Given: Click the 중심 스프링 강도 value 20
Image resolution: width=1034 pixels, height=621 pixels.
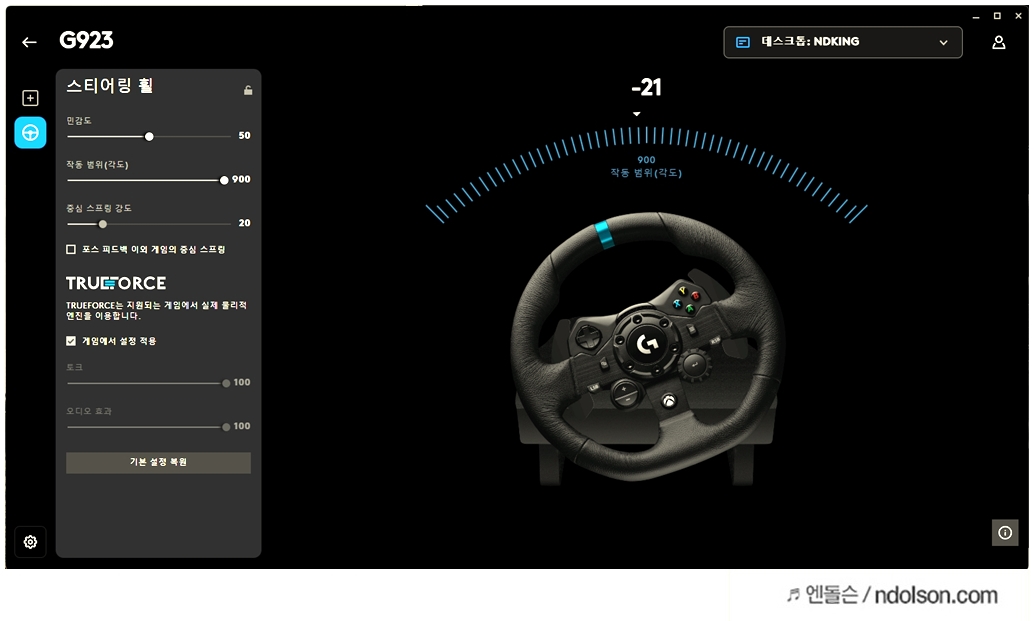Looking at the screenshot, I should click(x=245, y=223).
